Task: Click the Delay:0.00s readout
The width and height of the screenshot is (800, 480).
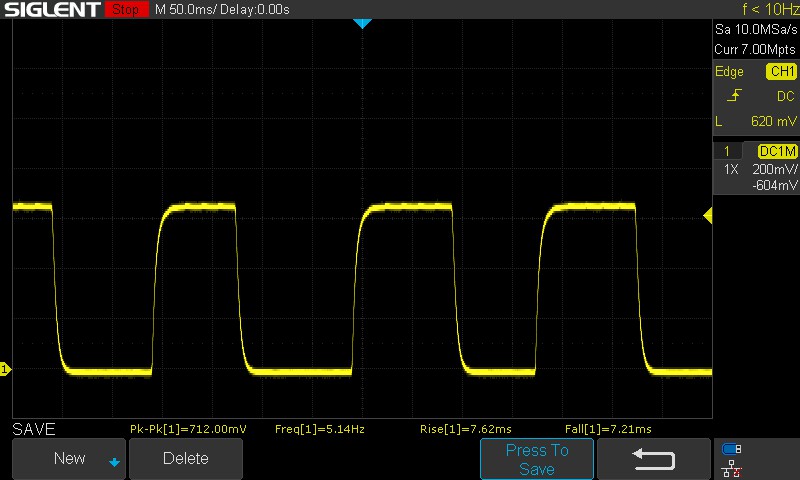Action: 255,10
